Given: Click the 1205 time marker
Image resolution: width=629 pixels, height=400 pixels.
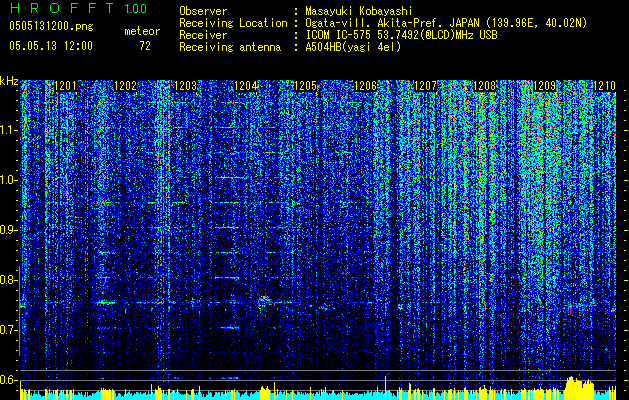Looking at the screenshot, I should click(x=305, y=86).
